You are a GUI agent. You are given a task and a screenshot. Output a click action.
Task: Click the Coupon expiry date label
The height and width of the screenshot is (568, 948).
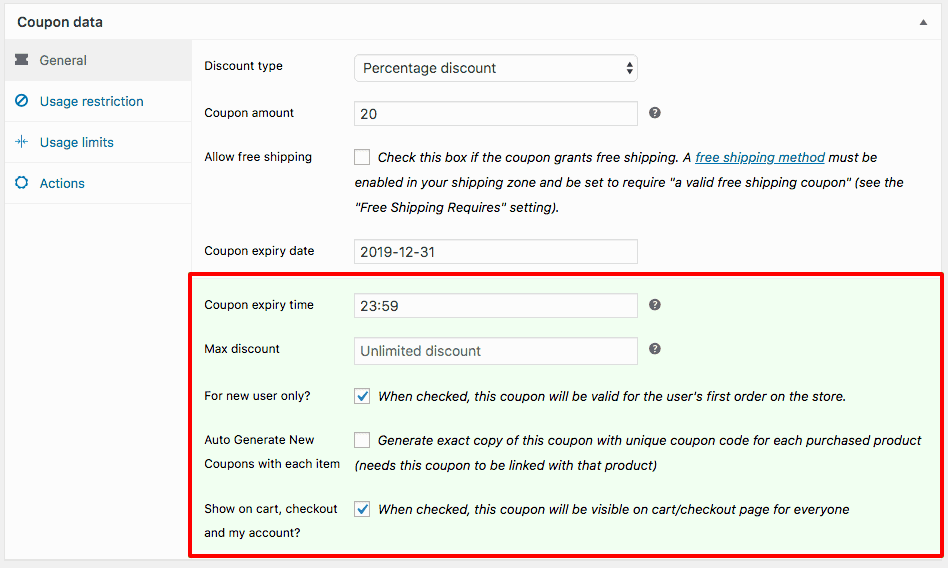click(259, 250)
